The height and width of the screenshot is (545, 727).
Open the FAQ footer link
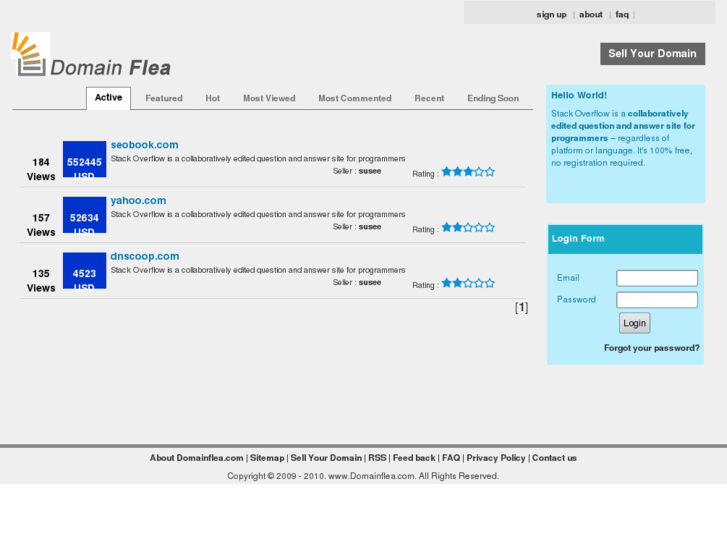coord(451,458)
